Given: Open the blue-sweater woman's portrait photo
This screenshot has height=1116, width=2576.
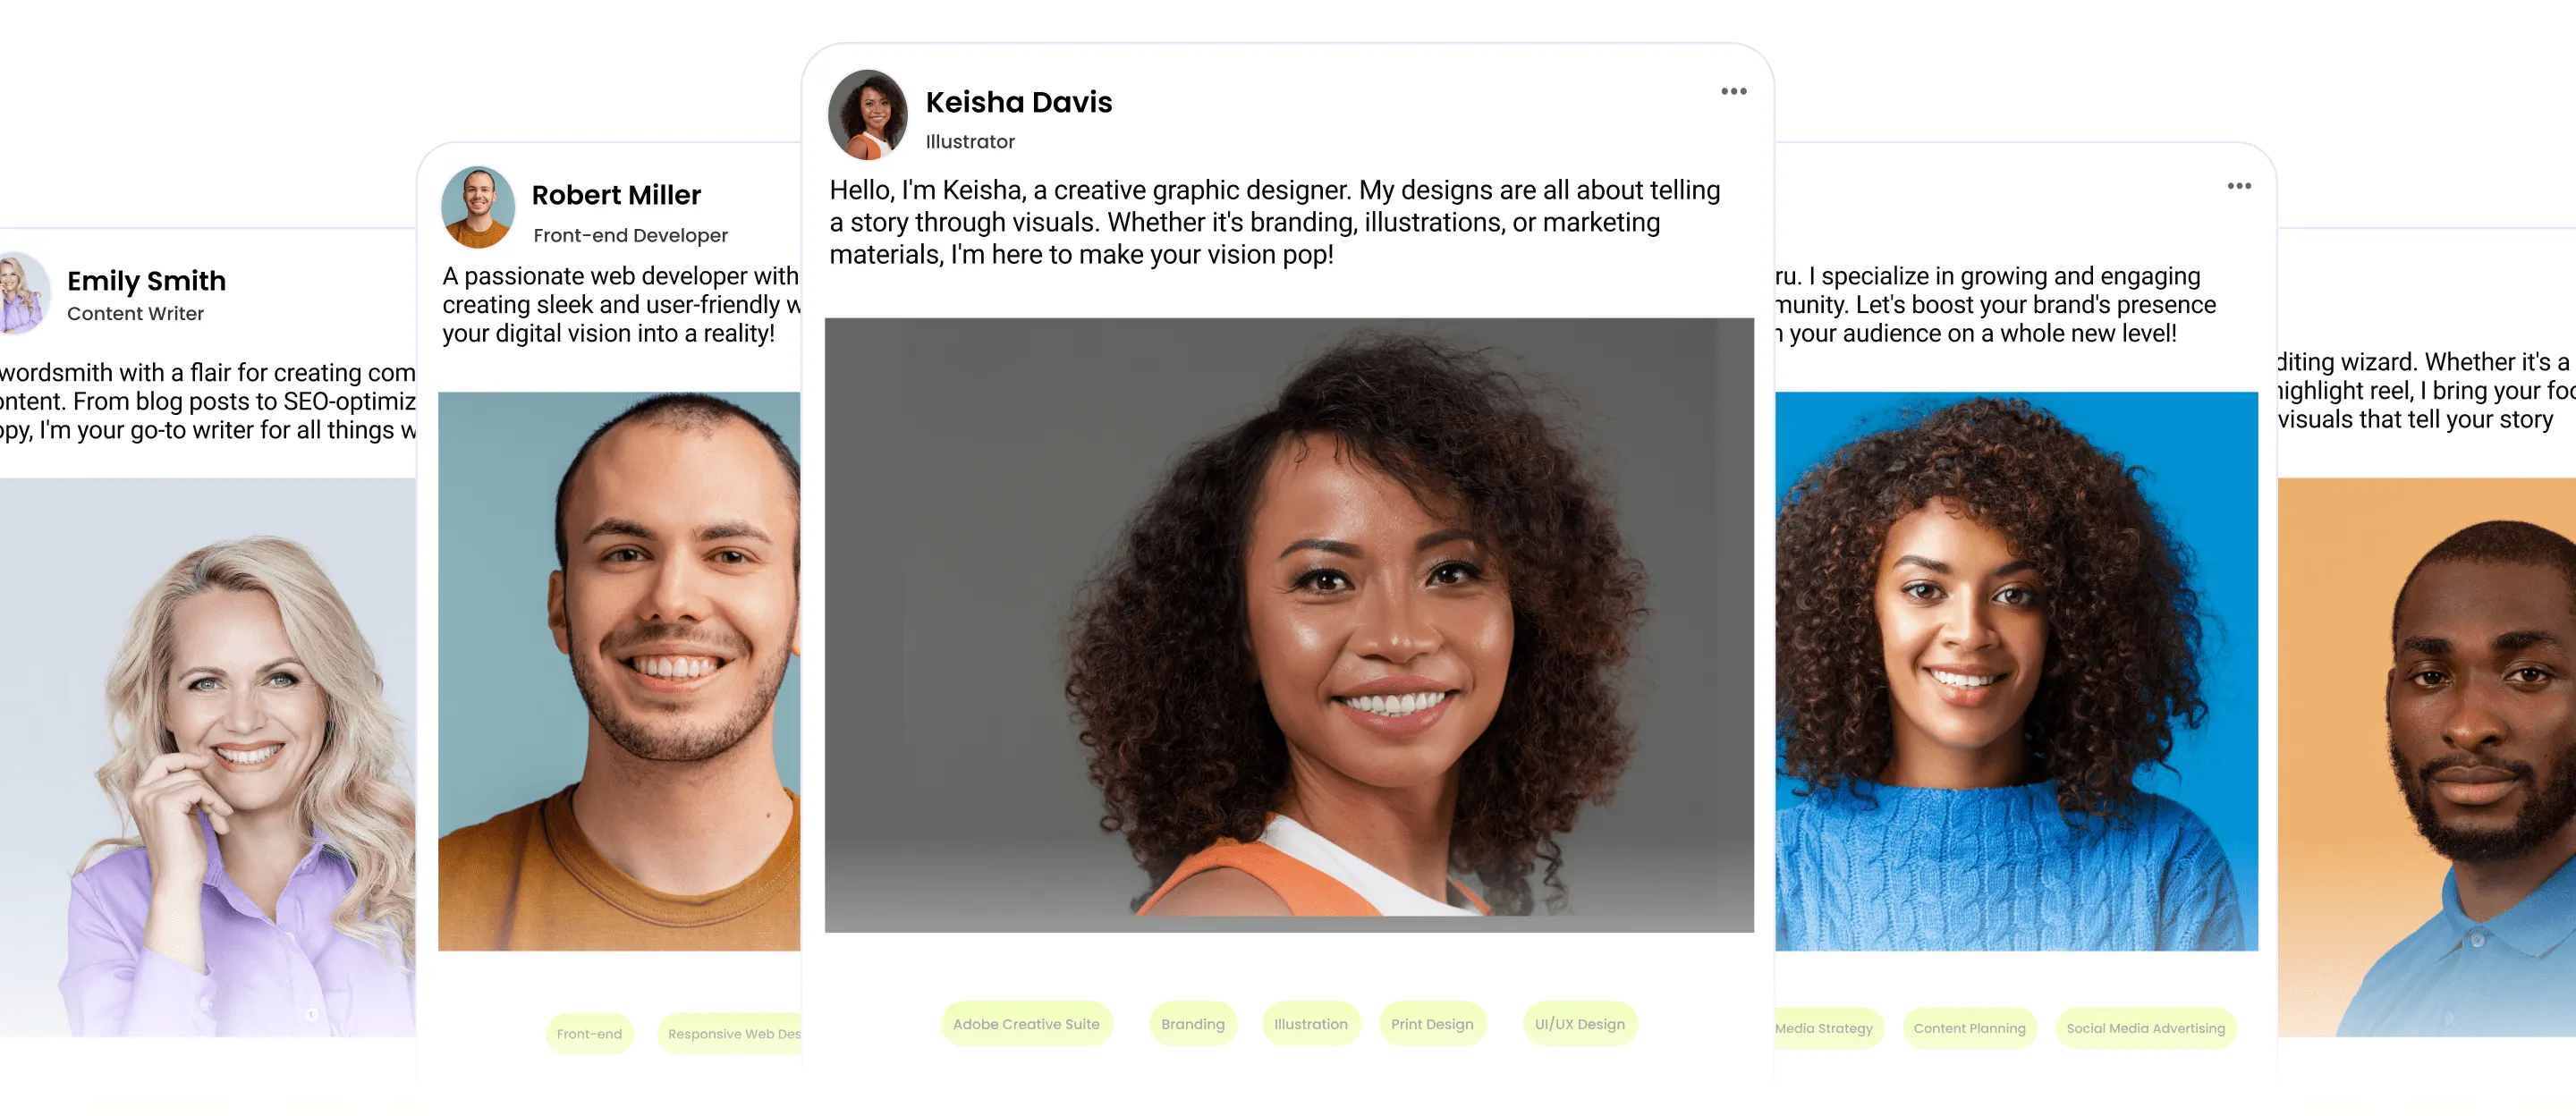Looking at the screenshot, I should point(2016,671).
